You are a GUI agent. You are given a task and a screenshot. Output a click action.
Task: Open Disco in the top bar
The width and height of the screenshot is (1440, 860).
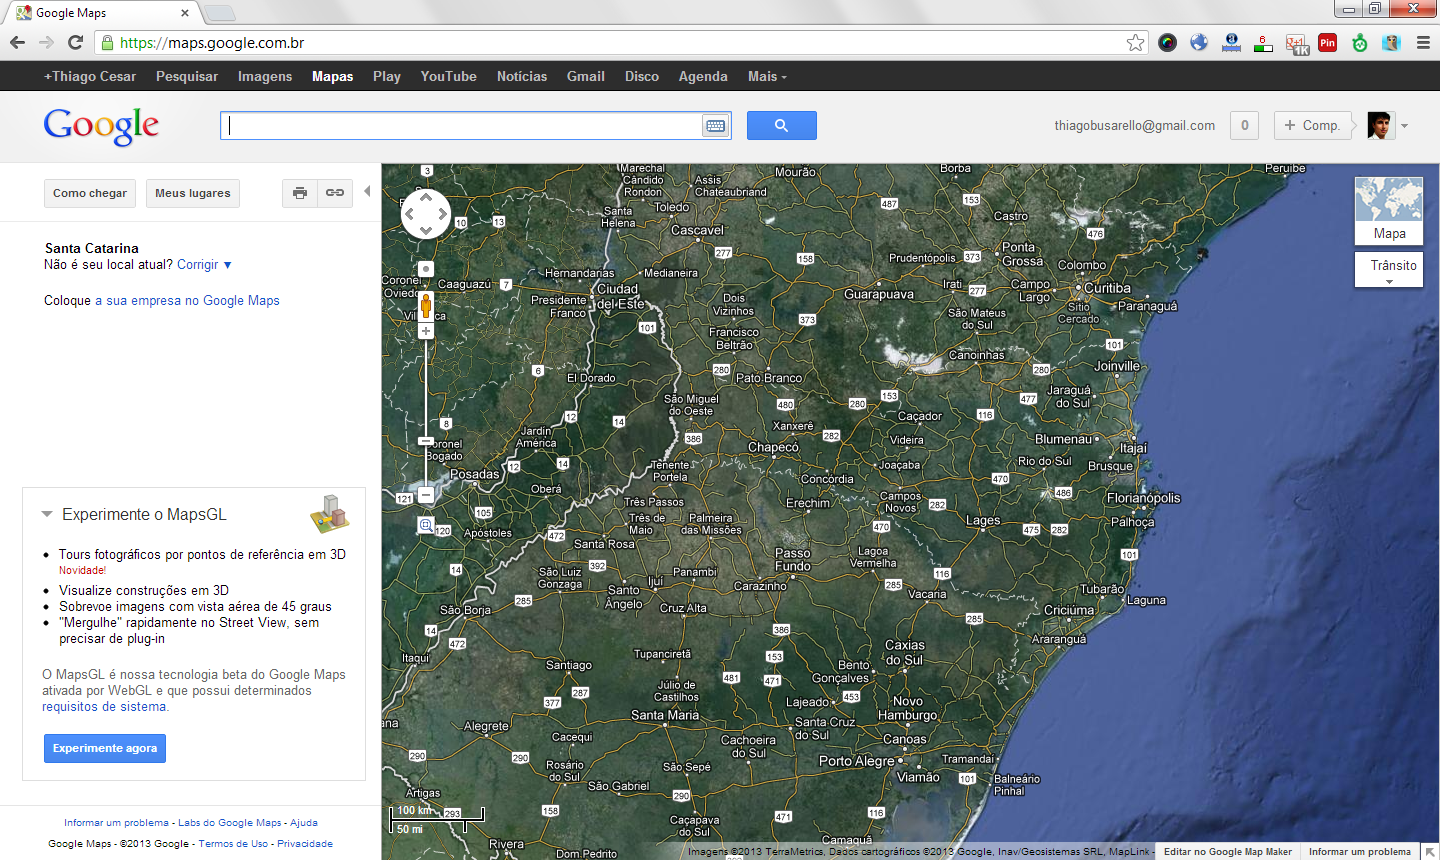coord(642,76)
